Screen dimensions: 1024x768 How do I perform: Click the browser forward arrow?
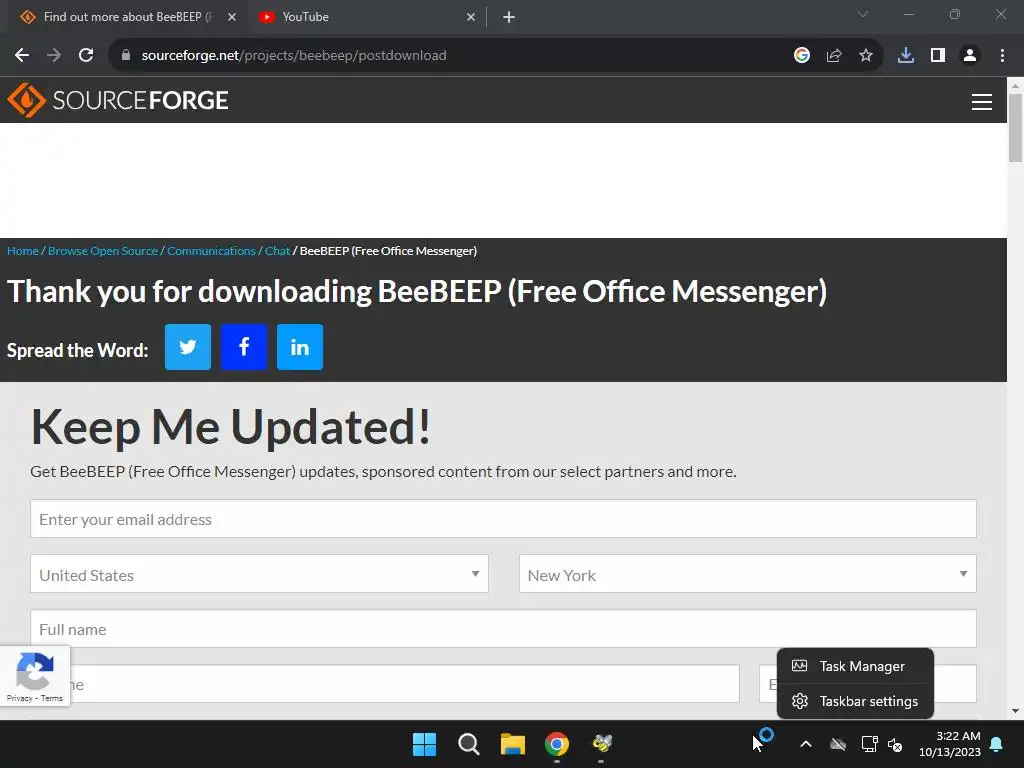coord(54,56)
